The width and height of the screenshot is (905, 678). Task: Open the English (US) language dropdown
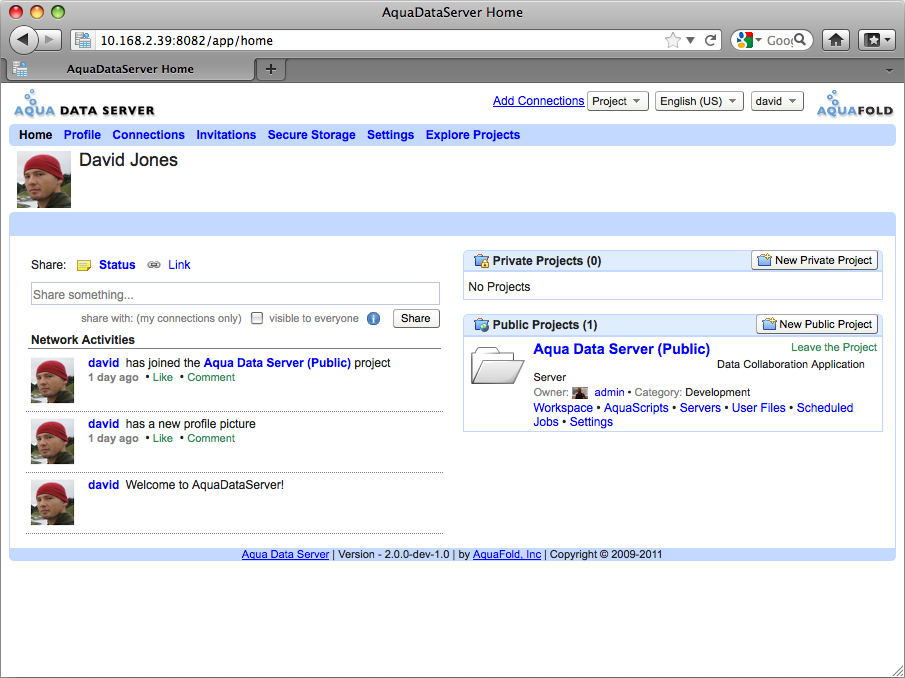click(x=699, y=101)
